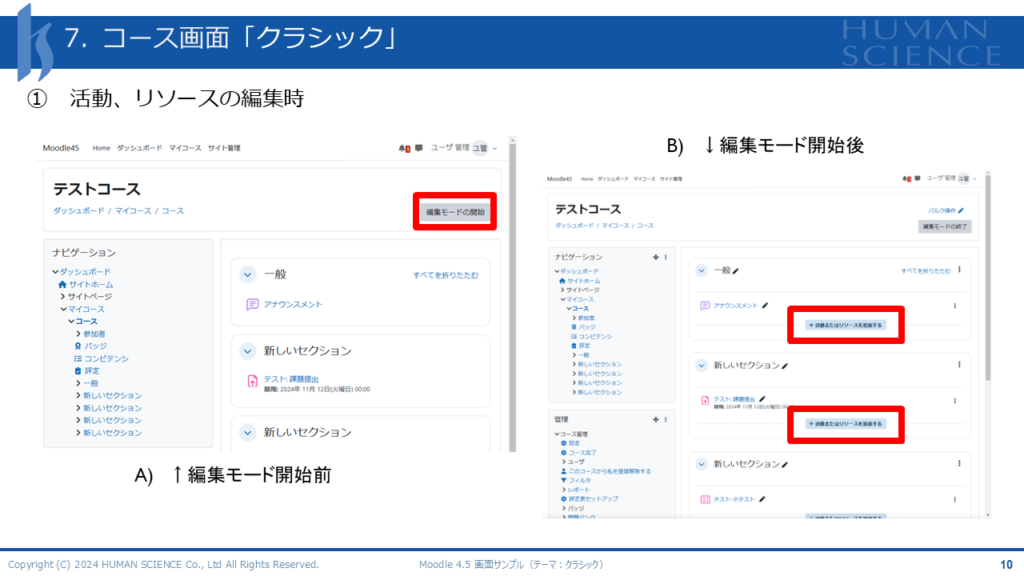Click the vertical scrollbar of screenshot A

[513, 294]
